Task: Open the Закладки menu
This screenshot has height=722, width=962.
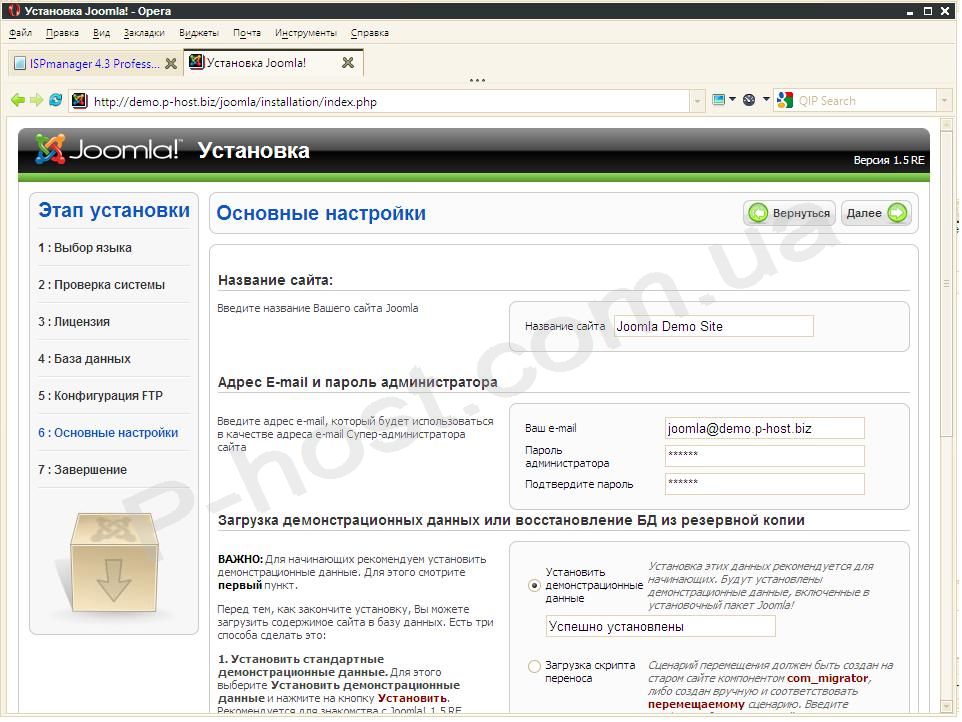Action: point(144,33)
